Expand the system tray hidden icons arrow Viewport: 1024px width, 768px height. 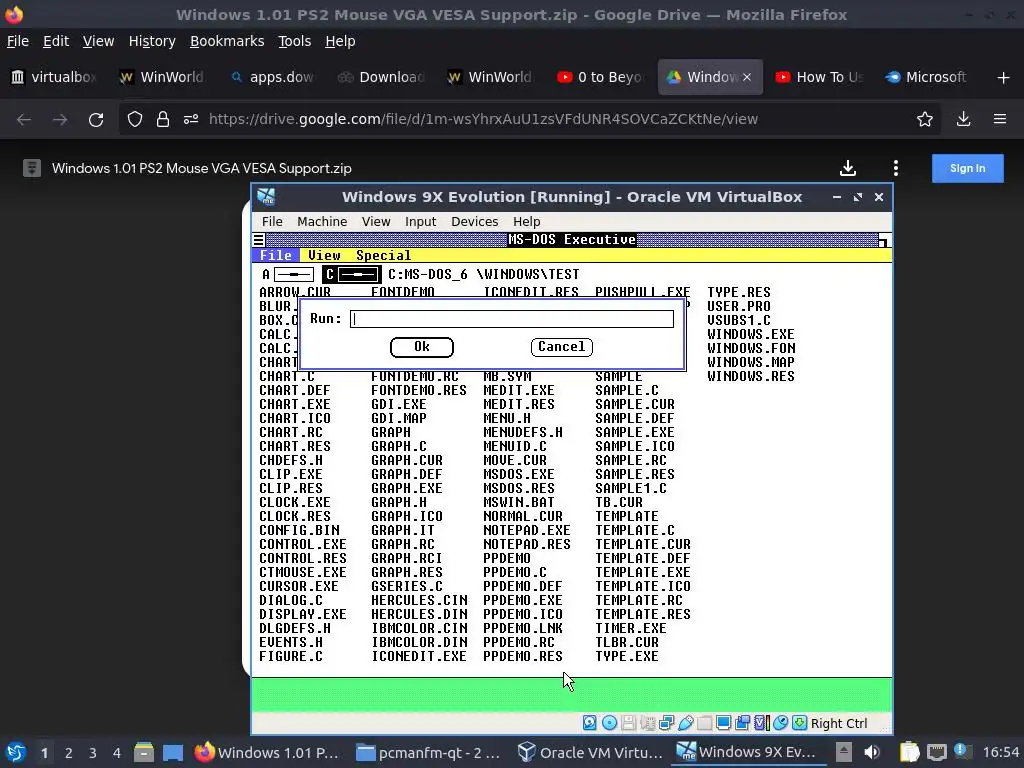coord(844,752)
